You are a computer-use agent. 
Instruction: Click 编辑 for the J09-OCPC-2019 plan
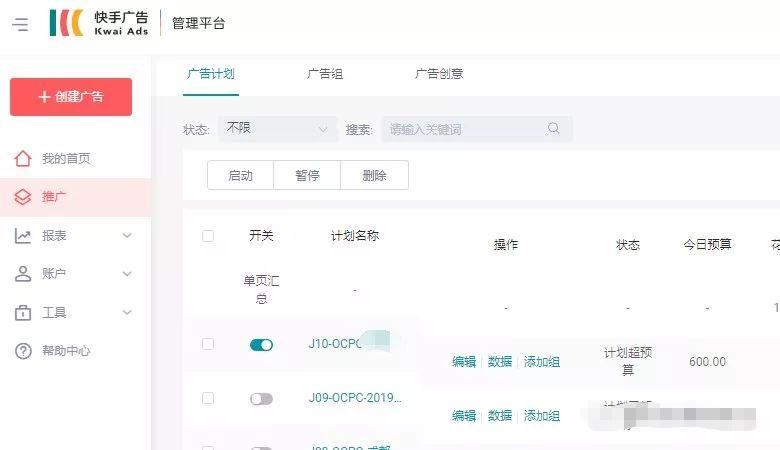464,416
